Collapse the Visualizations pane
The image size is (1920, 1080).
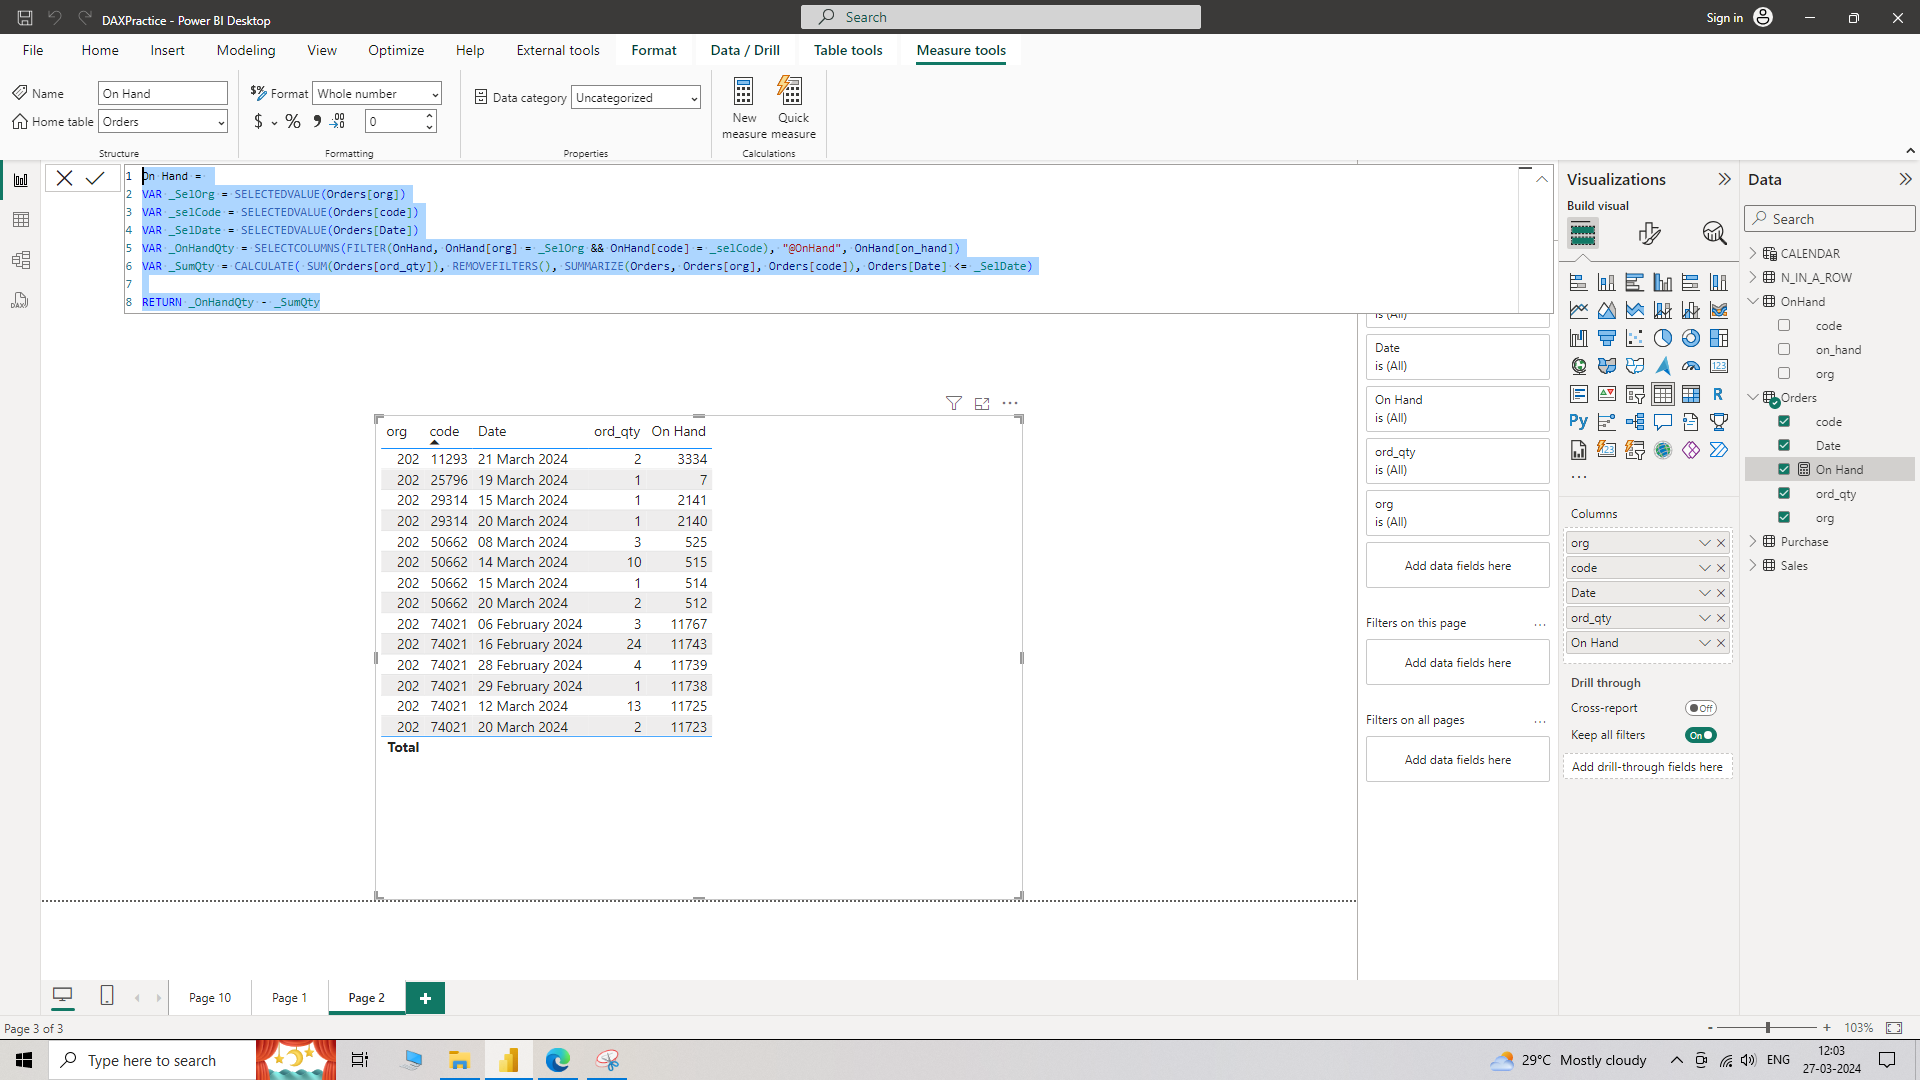point(1724,179)
